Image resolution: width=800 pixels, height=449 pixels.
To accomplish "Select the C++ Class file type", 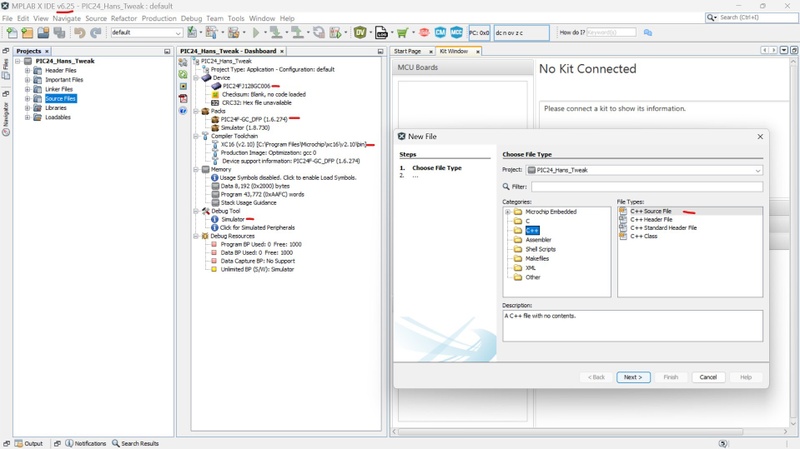I will click(643, 236).
